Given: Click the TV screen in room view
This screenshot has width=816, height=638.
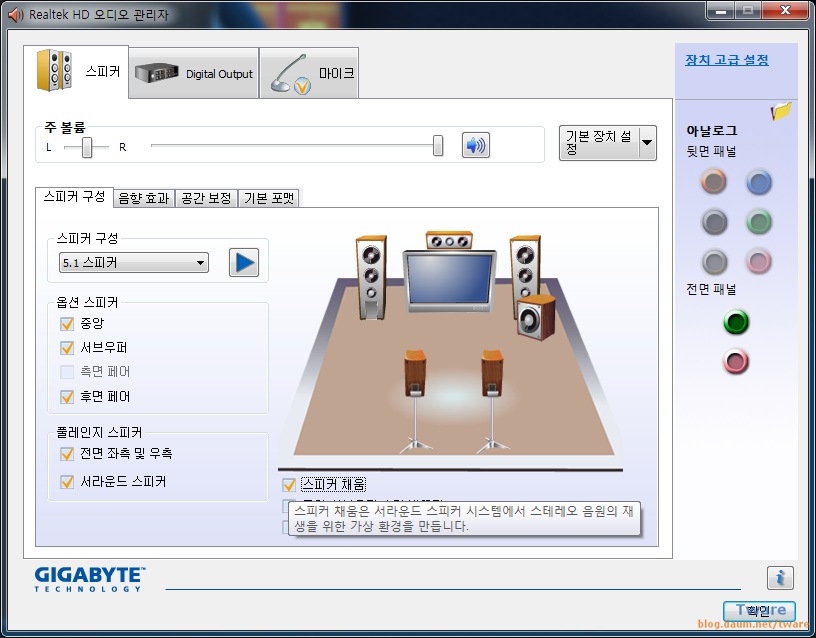Looking at the screenshot, I should 450,280.
